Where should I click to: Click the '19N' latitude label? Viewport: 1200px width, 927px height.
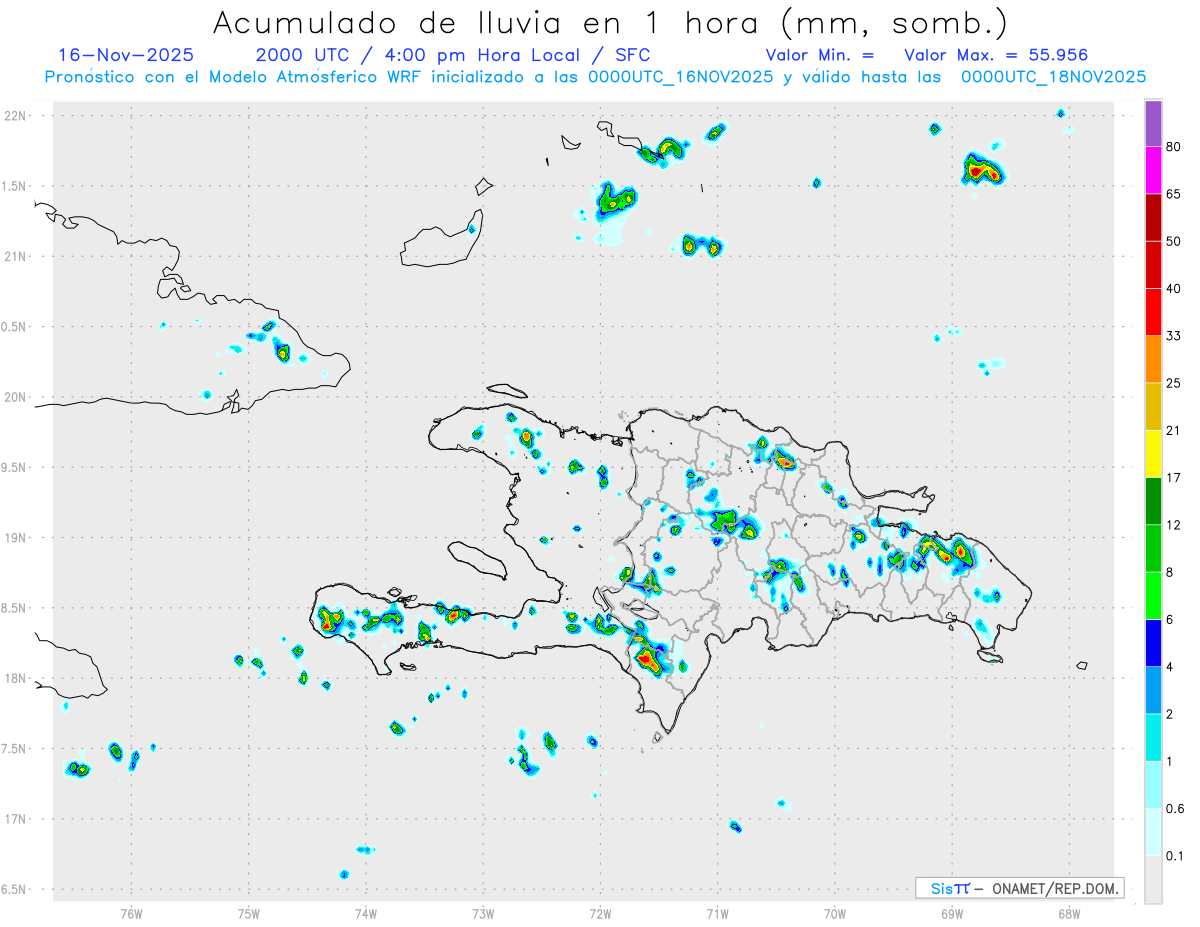click(16, 538)
